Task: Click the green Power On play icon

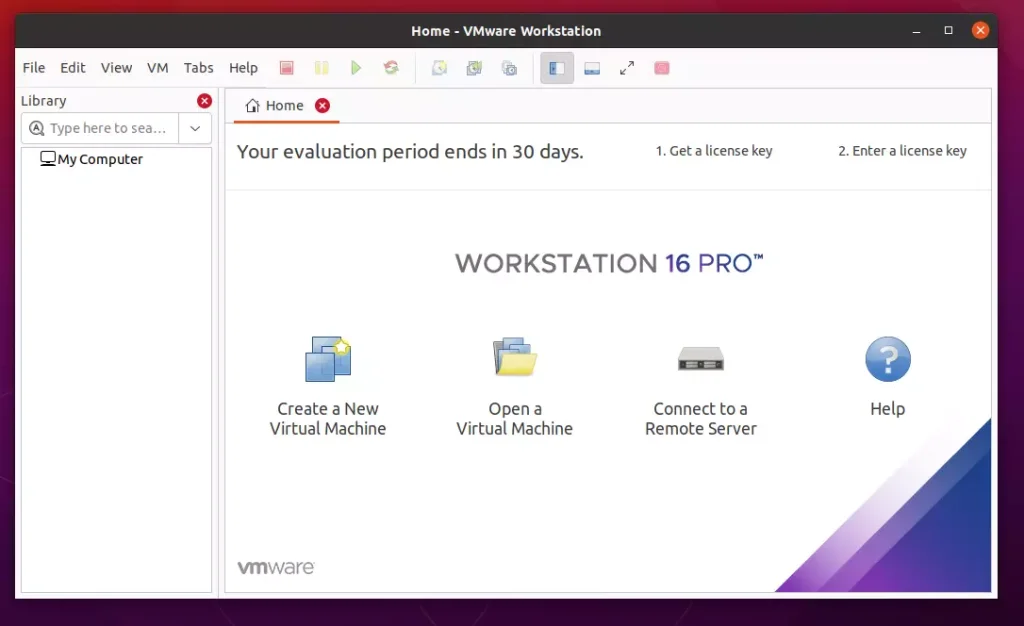Action: [356, 68]
